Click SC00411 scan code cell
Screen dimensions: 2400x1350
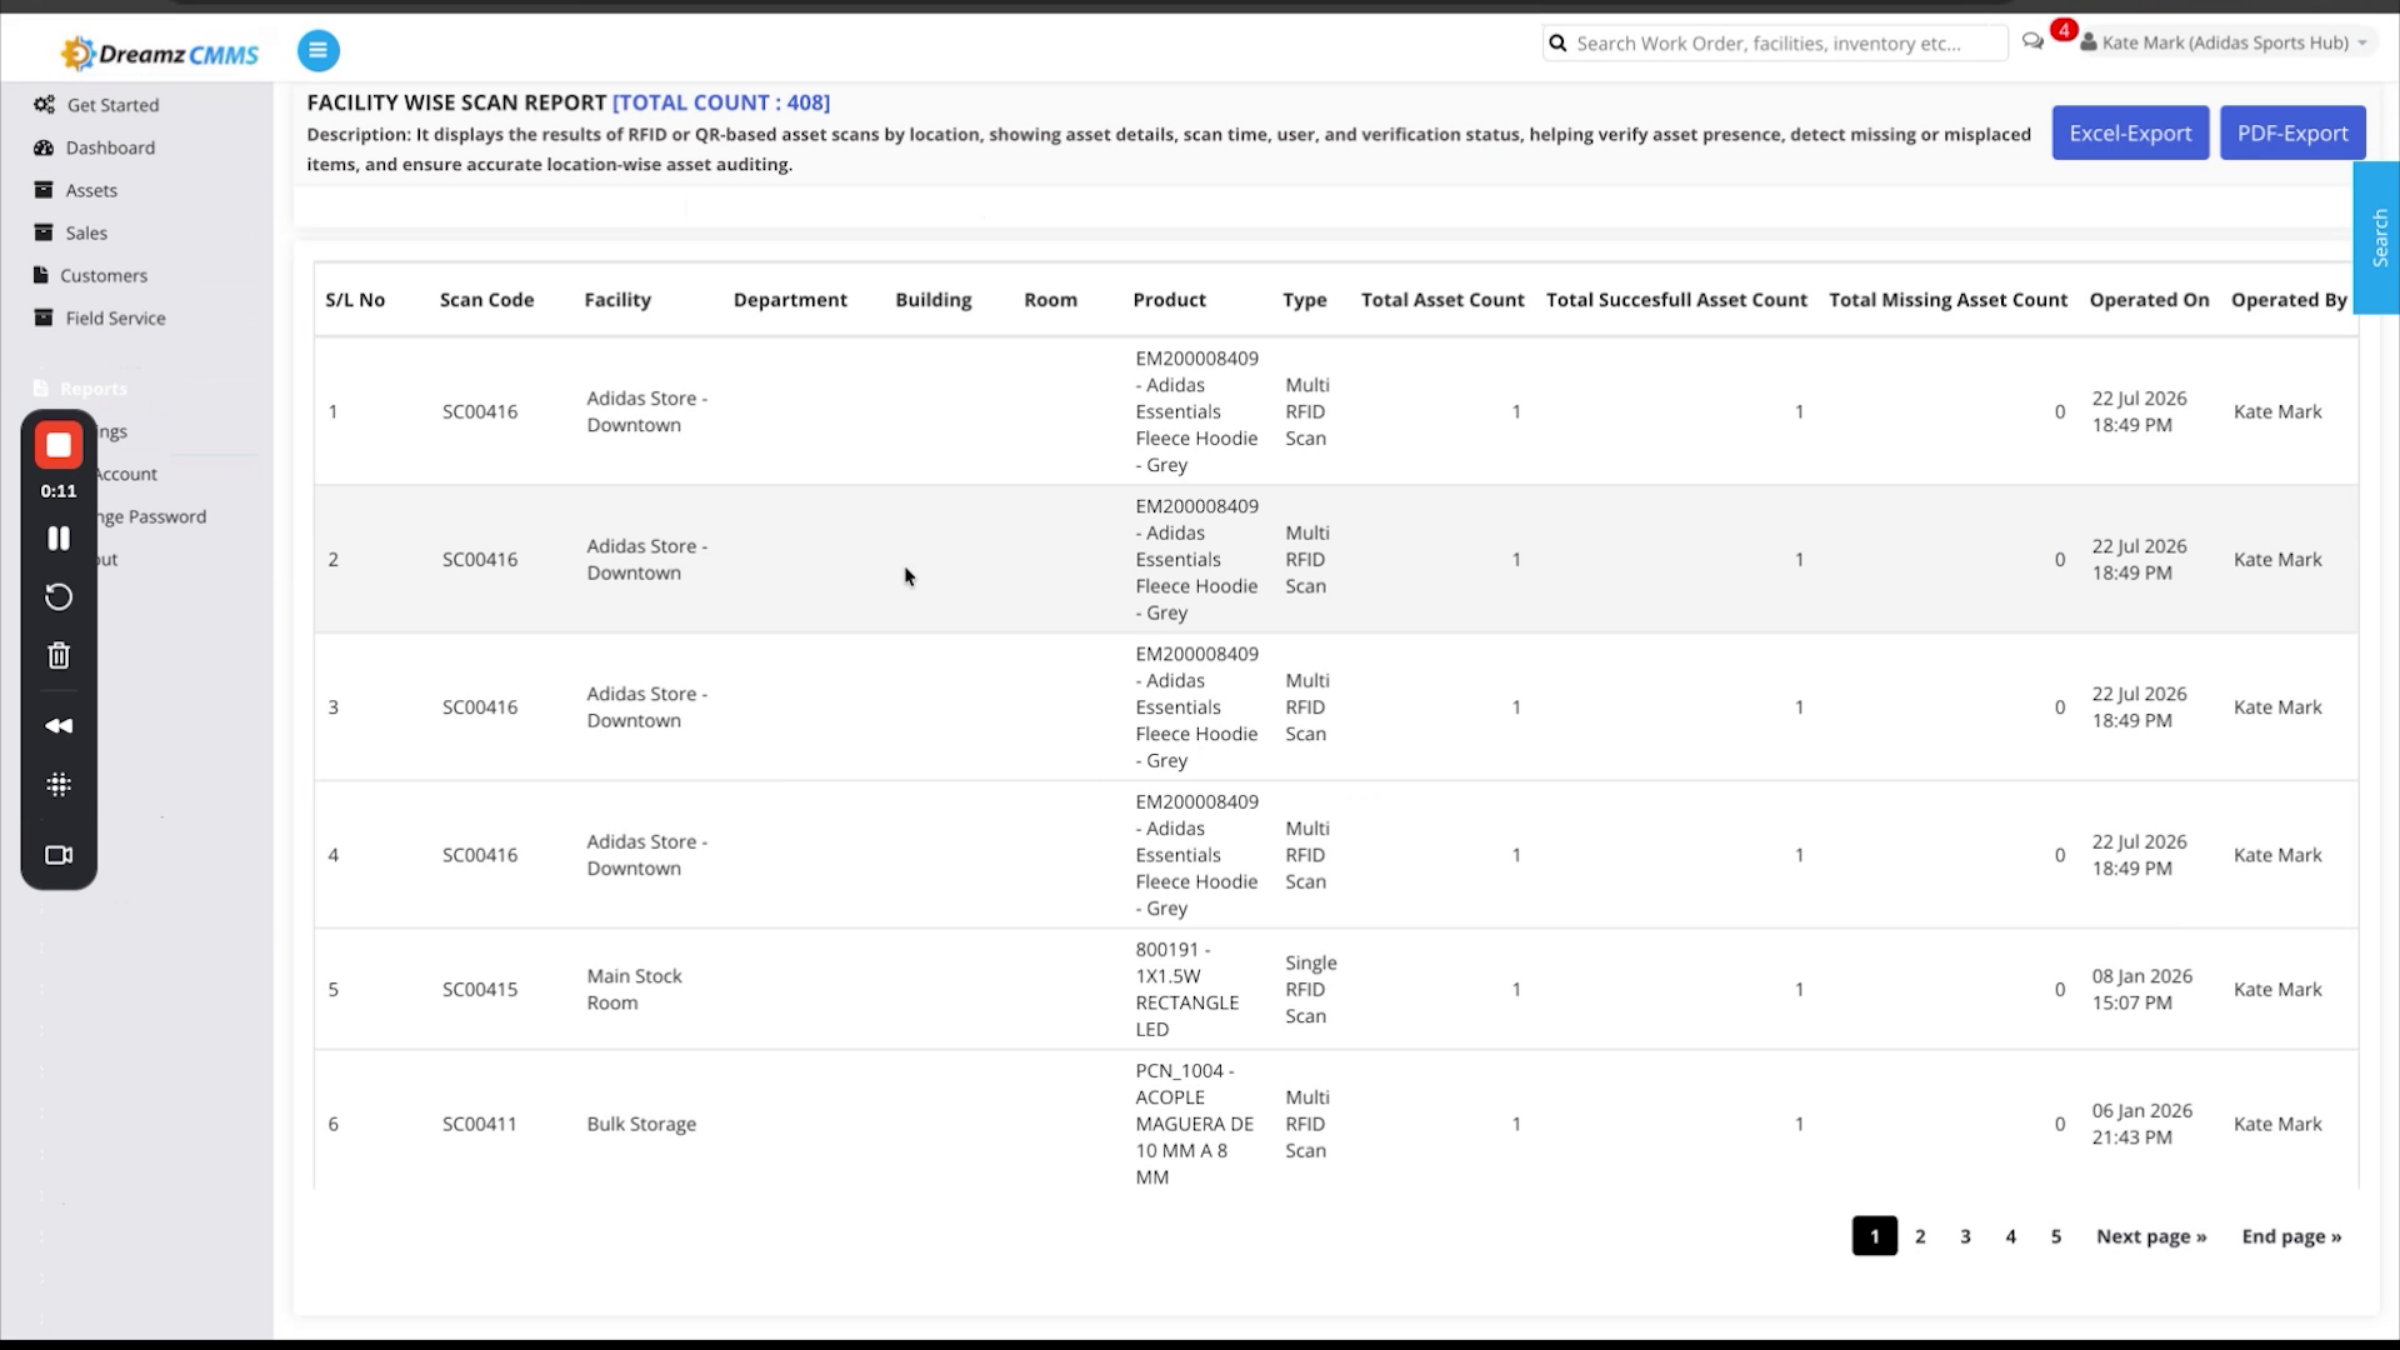point(480,1123)
